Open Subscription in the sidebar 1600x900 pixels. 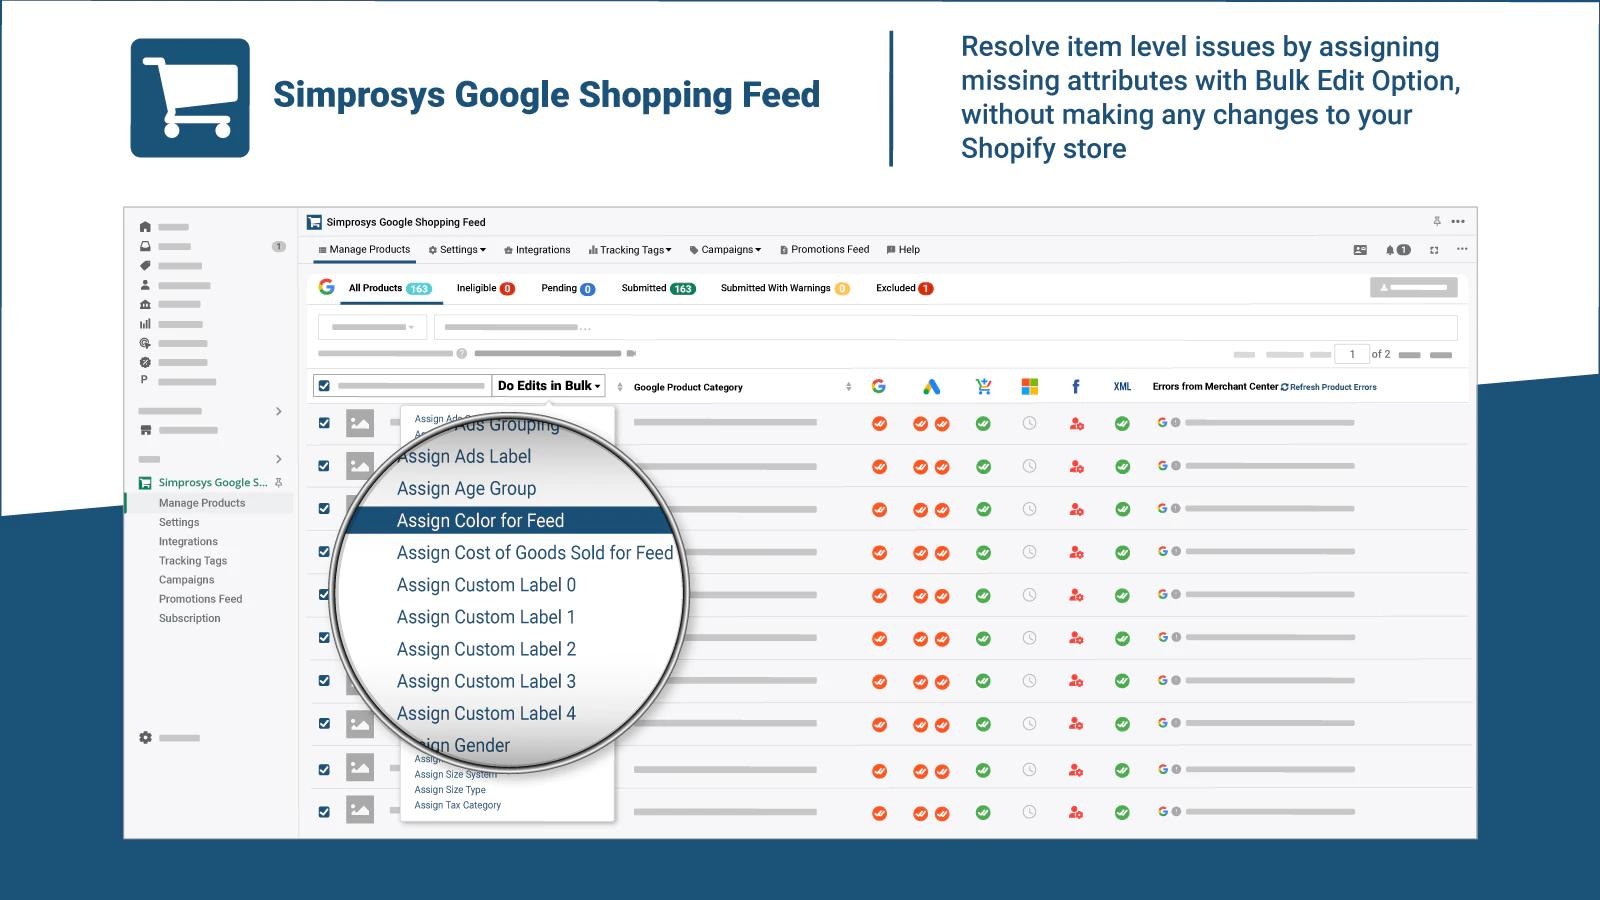pyautogui.click(x=190, y=618)
